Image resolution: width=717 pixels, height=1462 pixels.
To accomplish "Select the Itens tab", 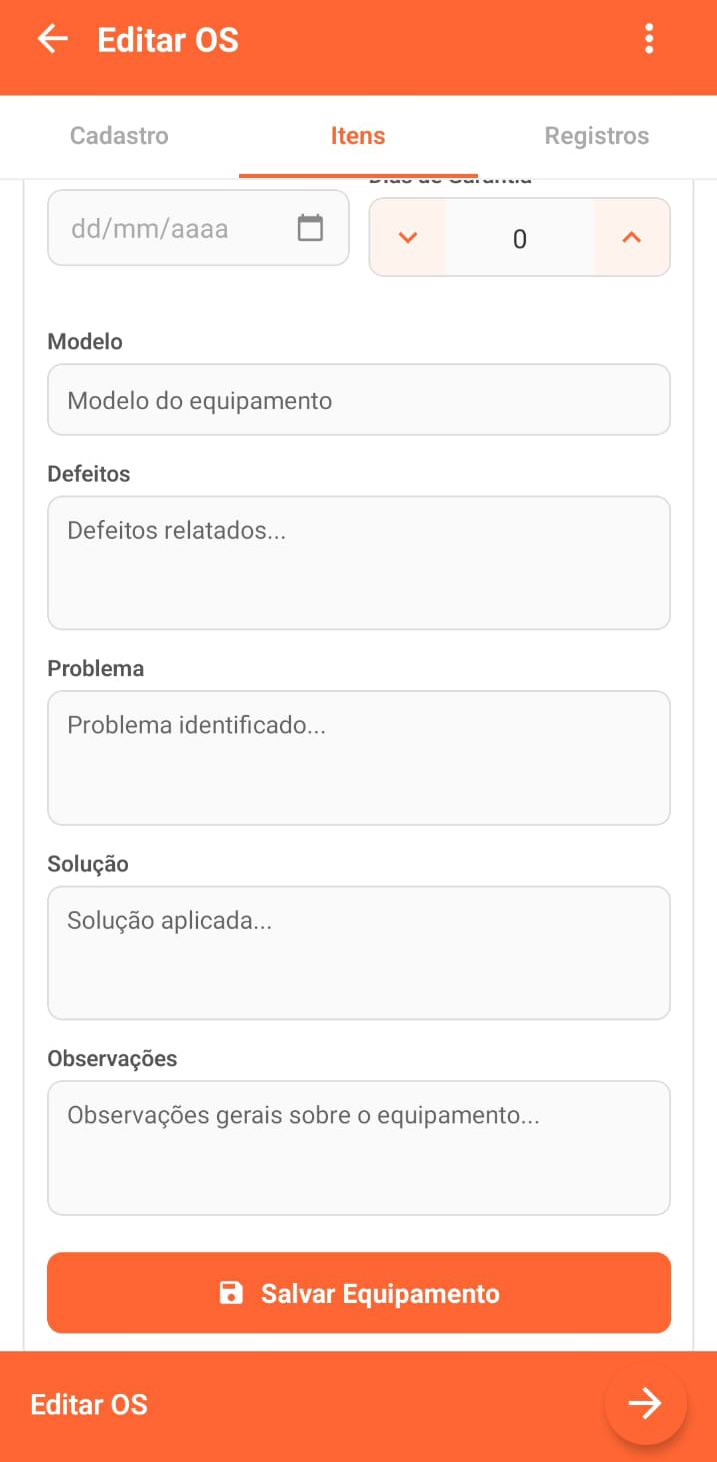I will pos(358,136).
